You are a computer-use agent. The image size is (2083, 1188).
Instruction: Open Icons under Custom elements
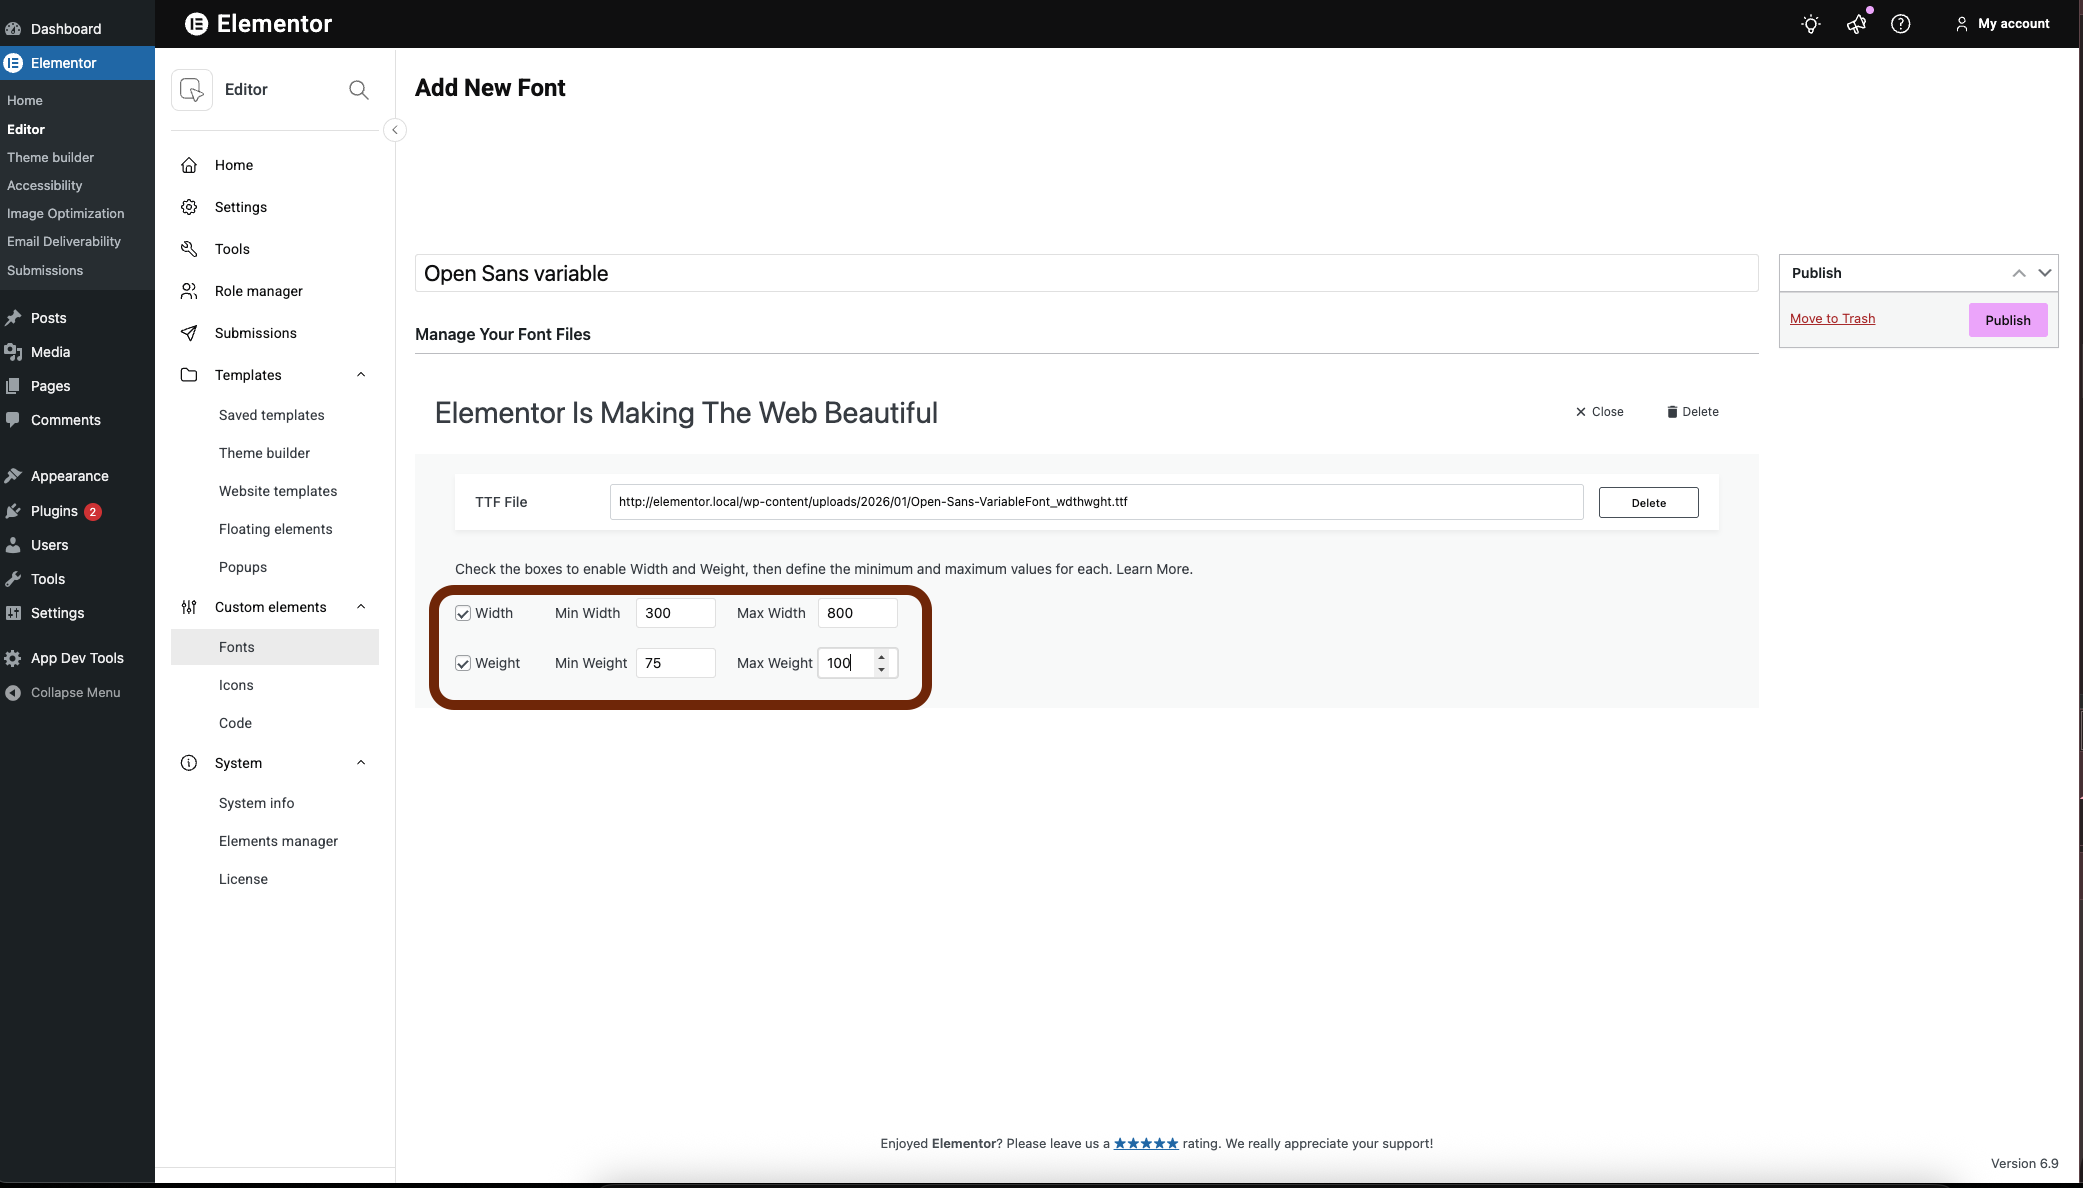pos(236,685)
